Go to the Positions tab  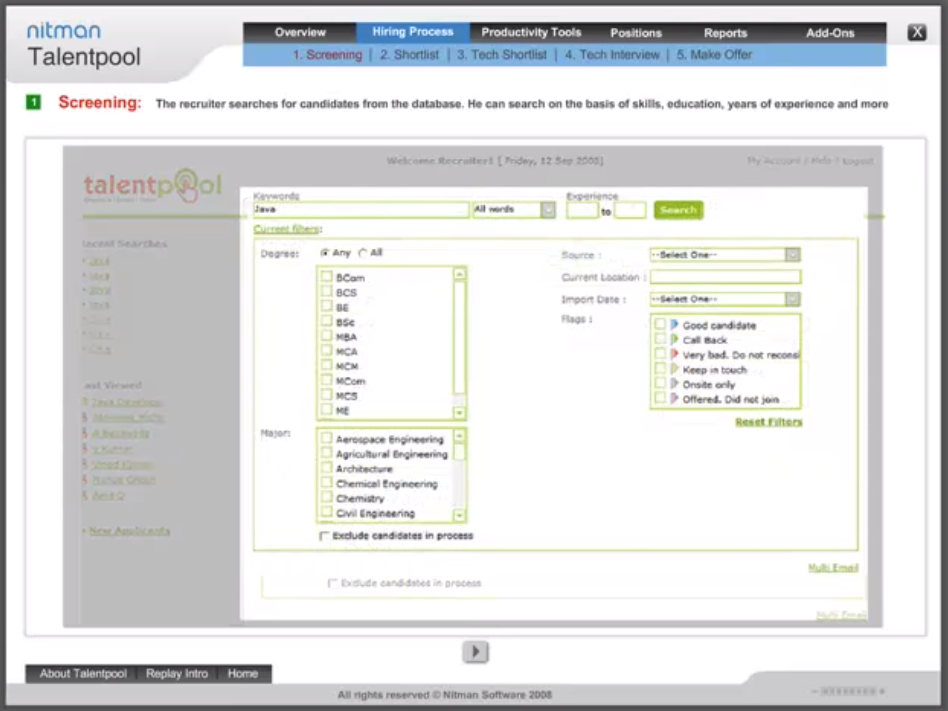[x=635, y=33]
